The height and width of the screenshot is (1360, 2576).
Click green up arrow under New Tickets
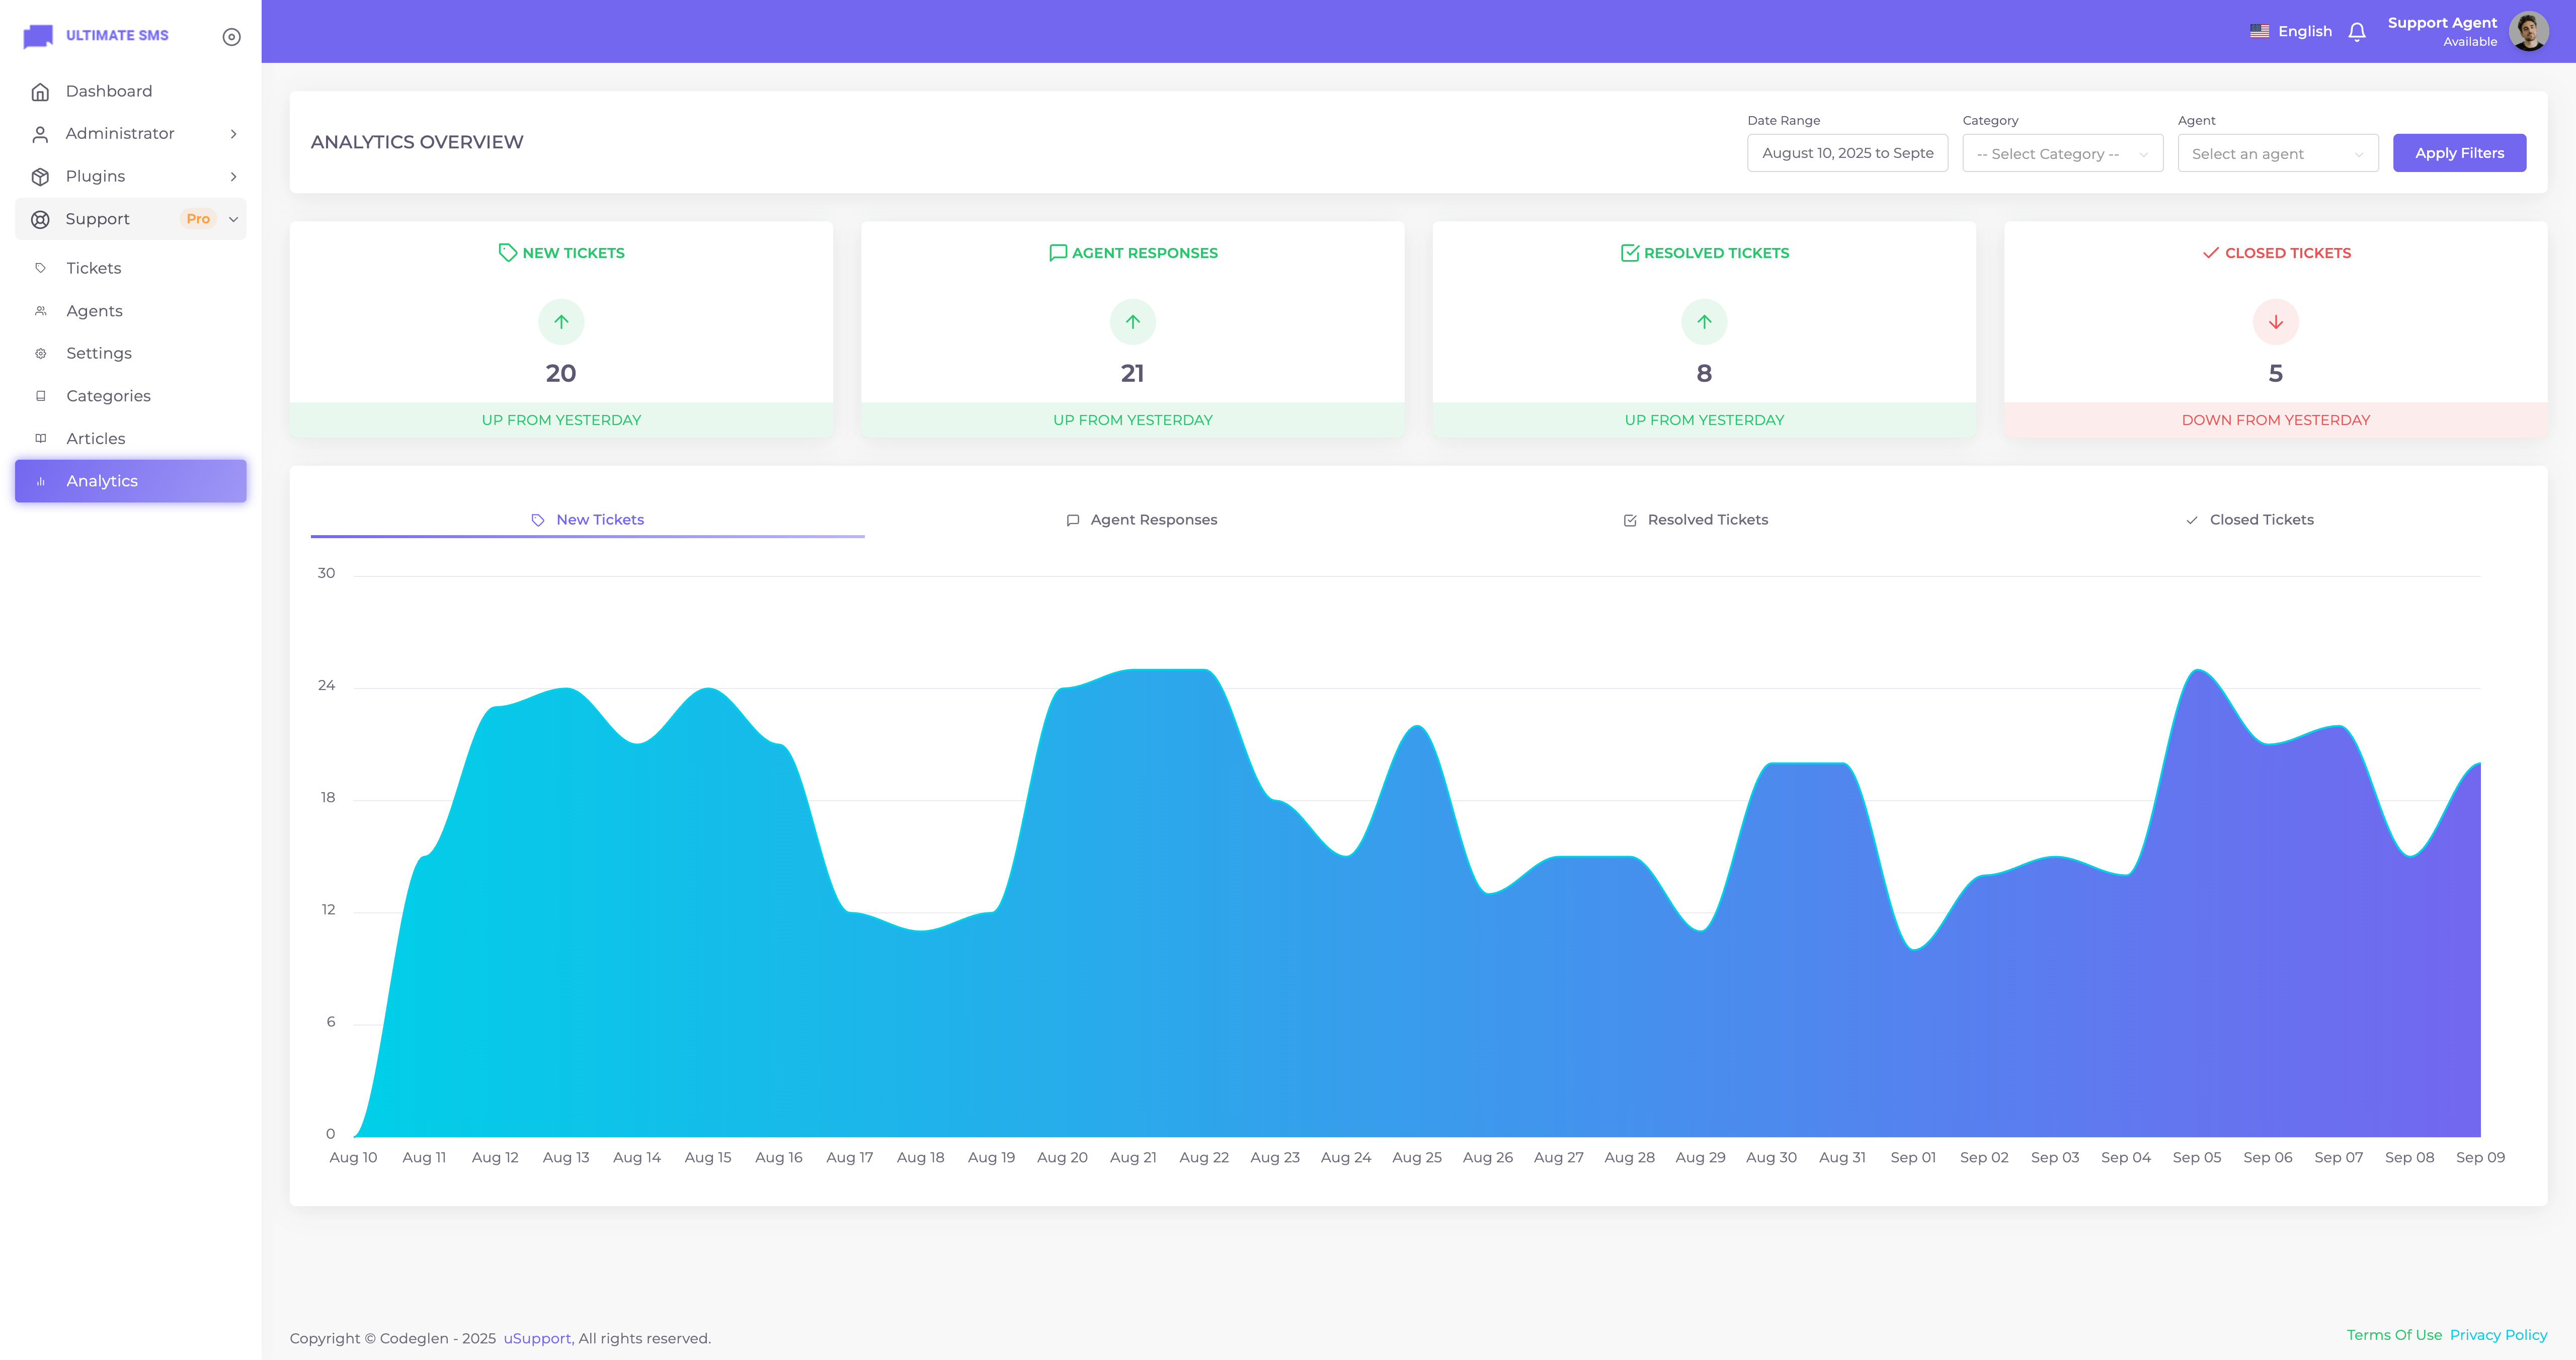561,322
